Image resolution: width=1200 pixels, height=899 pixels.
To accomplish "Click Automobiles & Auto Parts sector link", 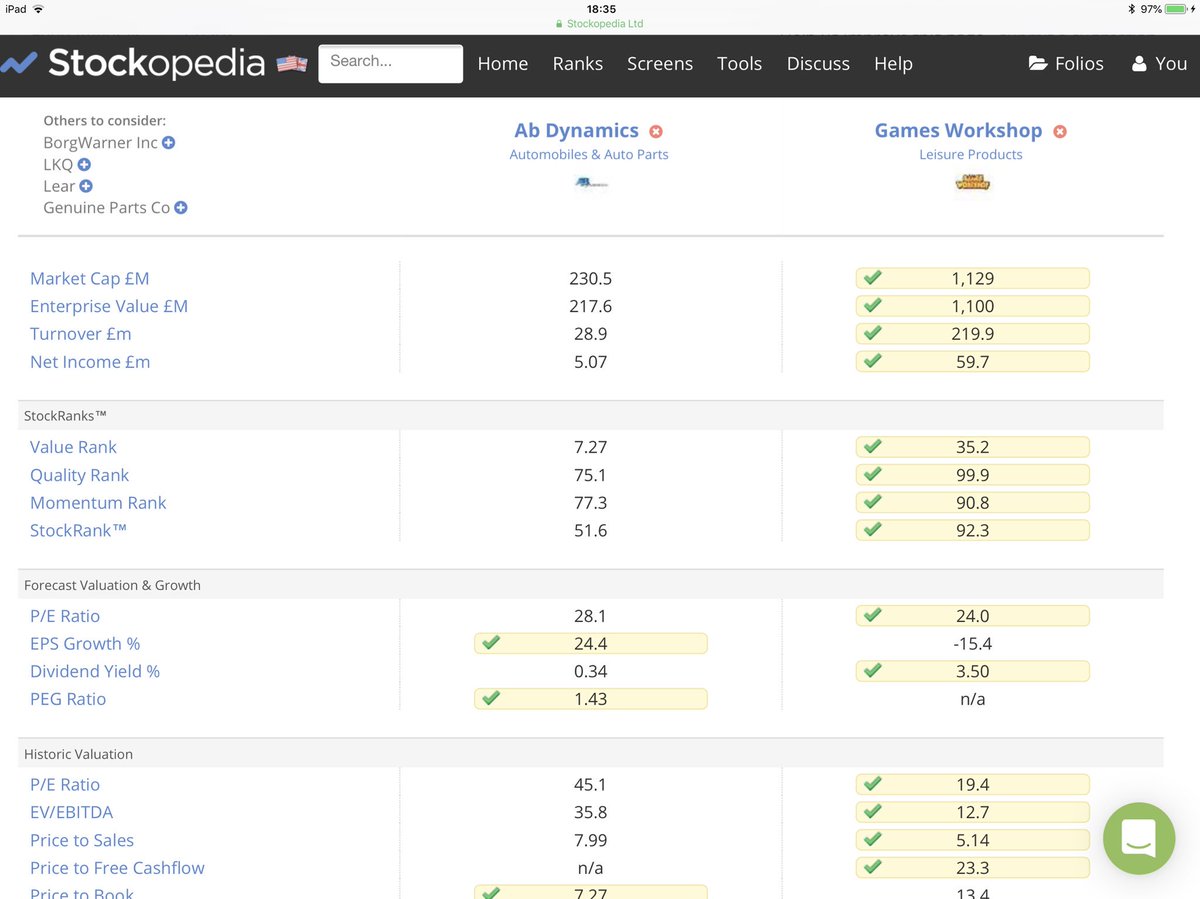I will click(x=589, y=154).
